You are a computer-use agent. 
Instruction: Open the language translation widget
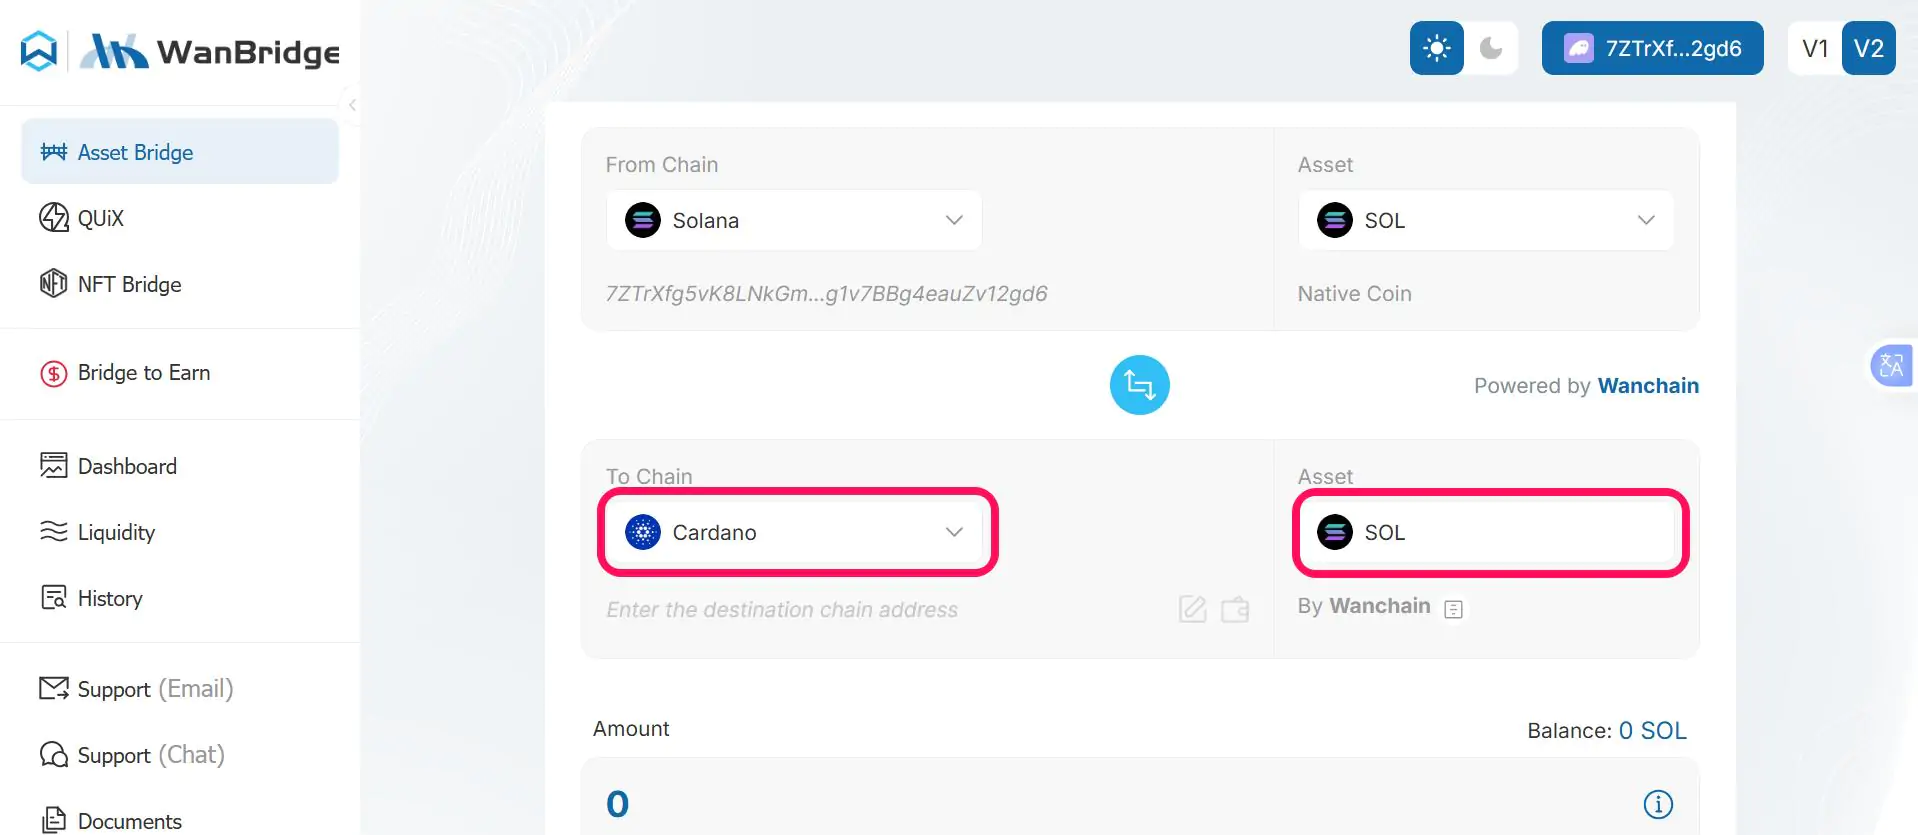tap(1890, 366)
